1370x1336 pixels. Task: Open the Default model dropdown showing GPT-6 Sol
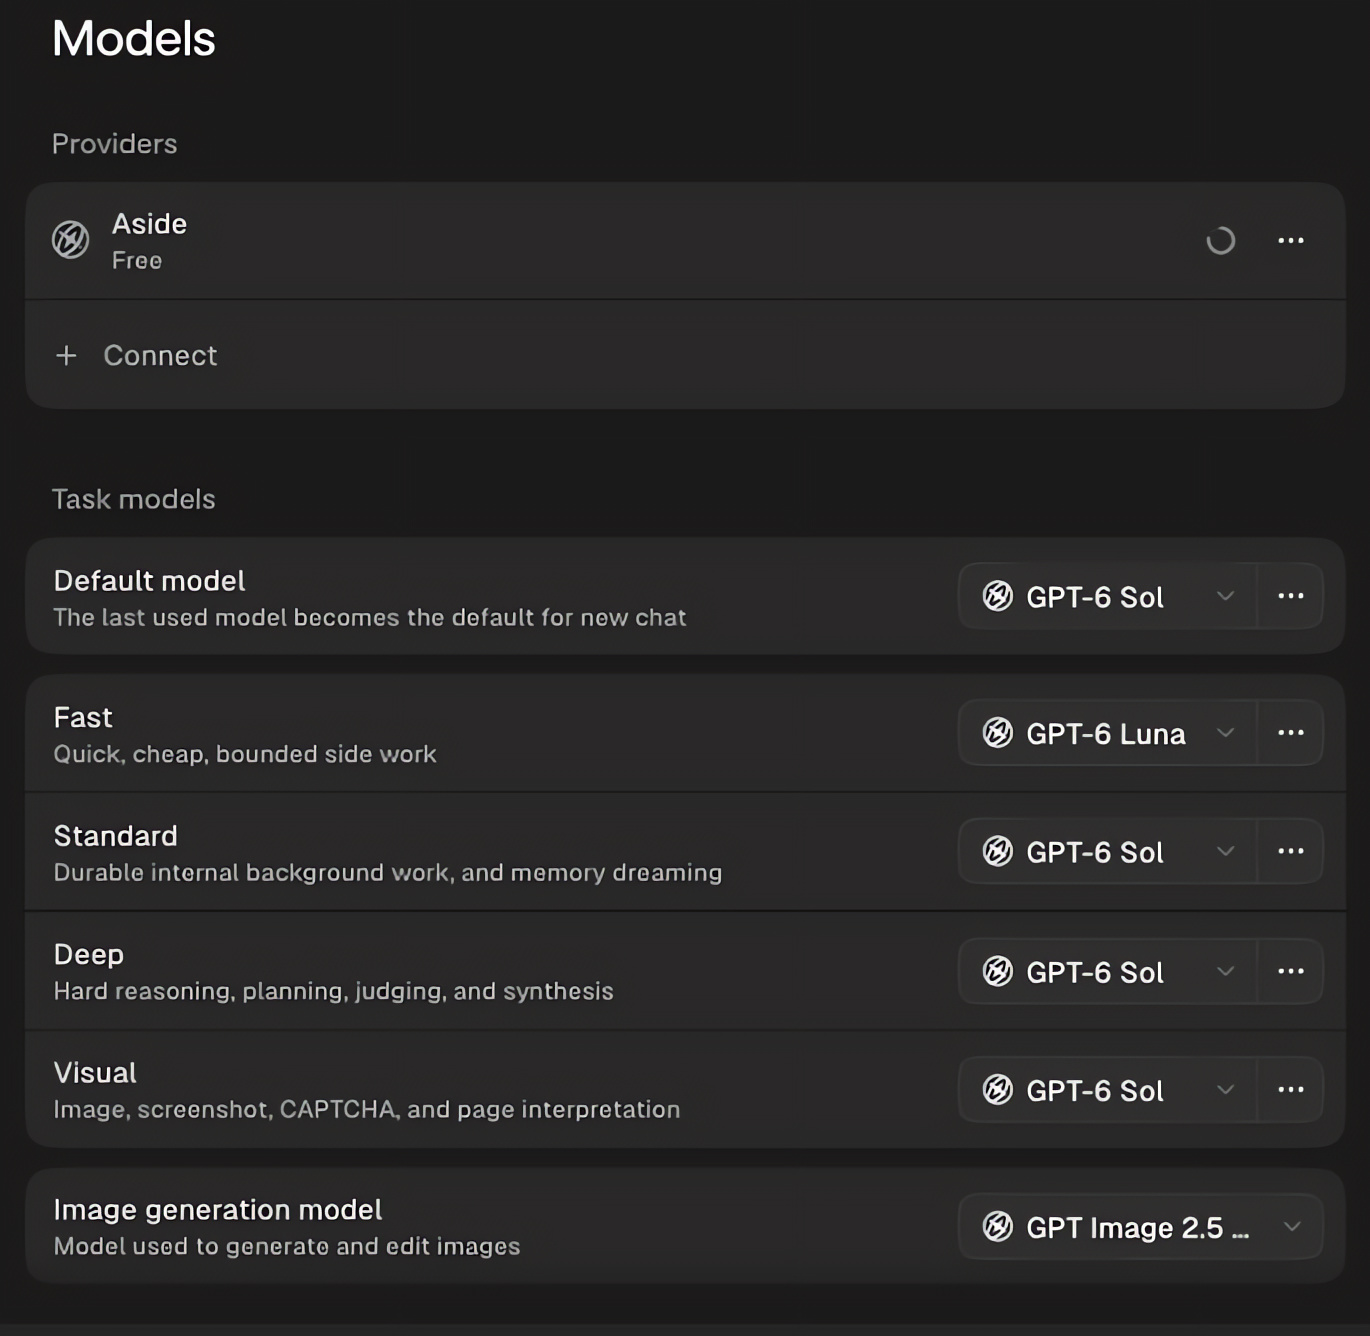tap(1108, 596)
